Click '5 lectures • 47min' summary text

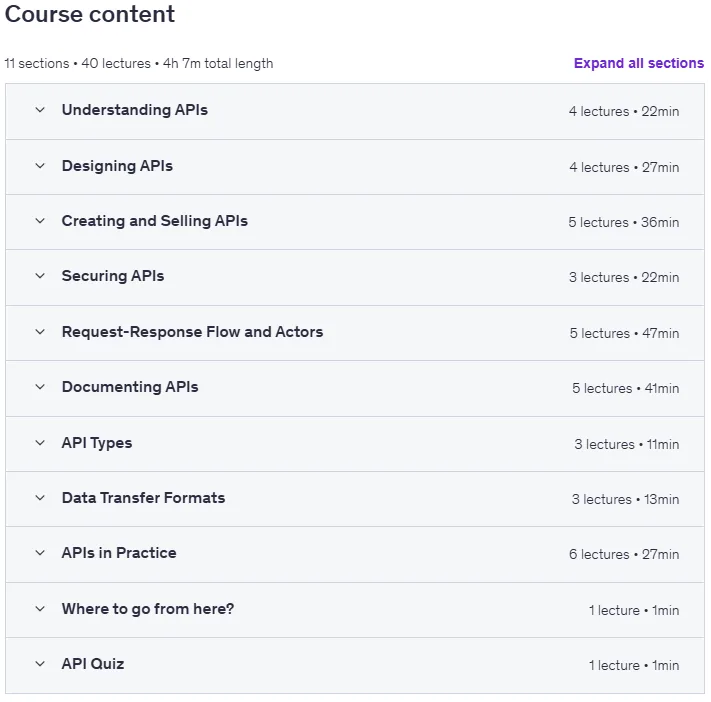[x=624, y=333]
